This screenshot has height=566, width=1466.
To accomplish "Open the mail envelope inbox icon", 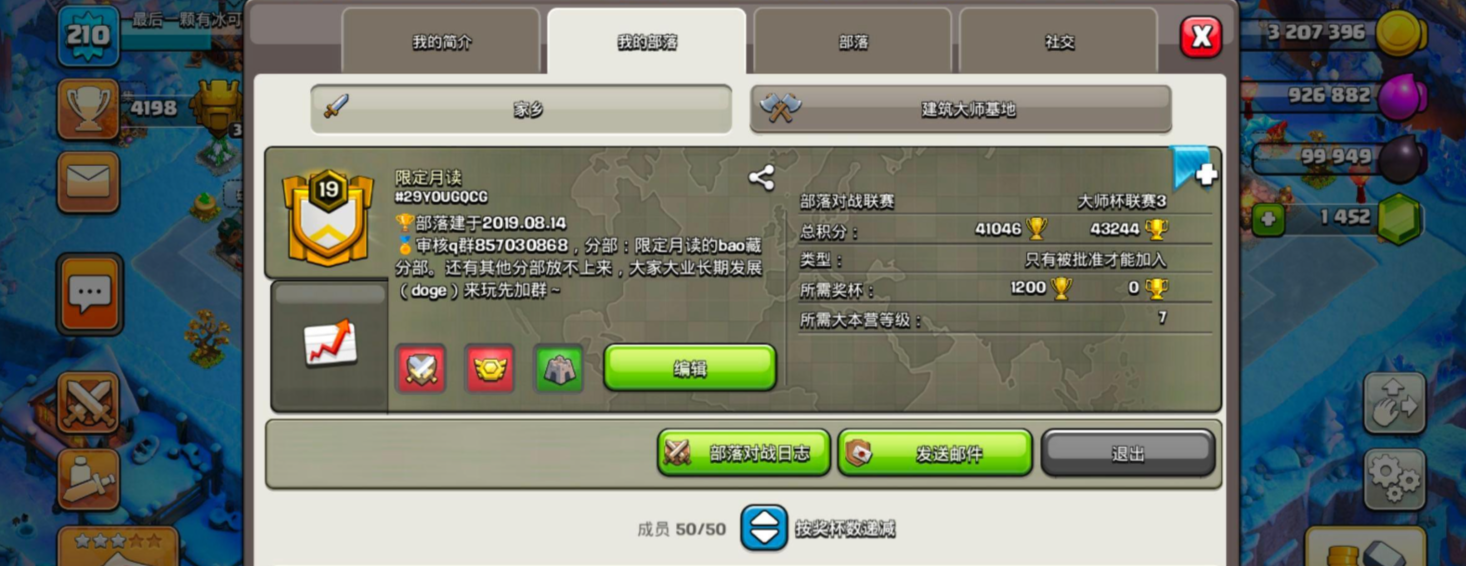I will pos(88,183).
